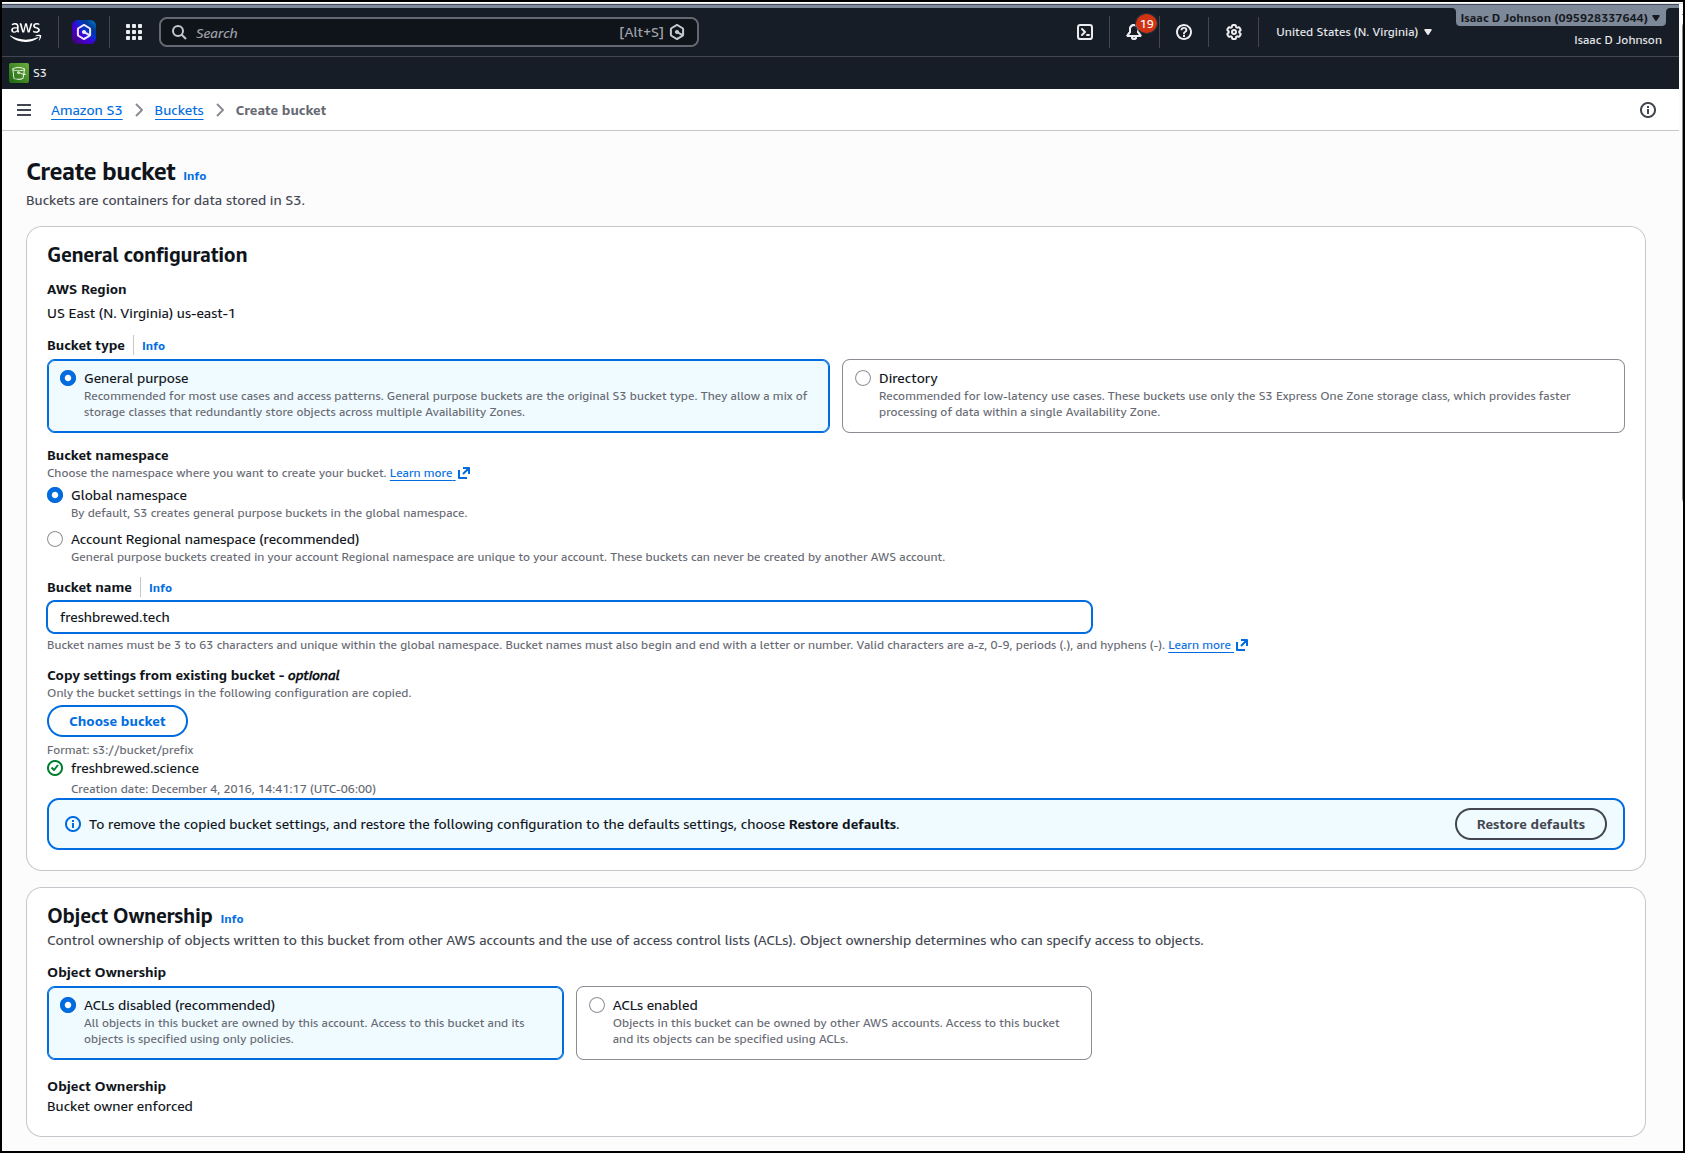The image size is (1685, 1153).
Task: Open the services grid menu icon
Action: click(134, 32)
